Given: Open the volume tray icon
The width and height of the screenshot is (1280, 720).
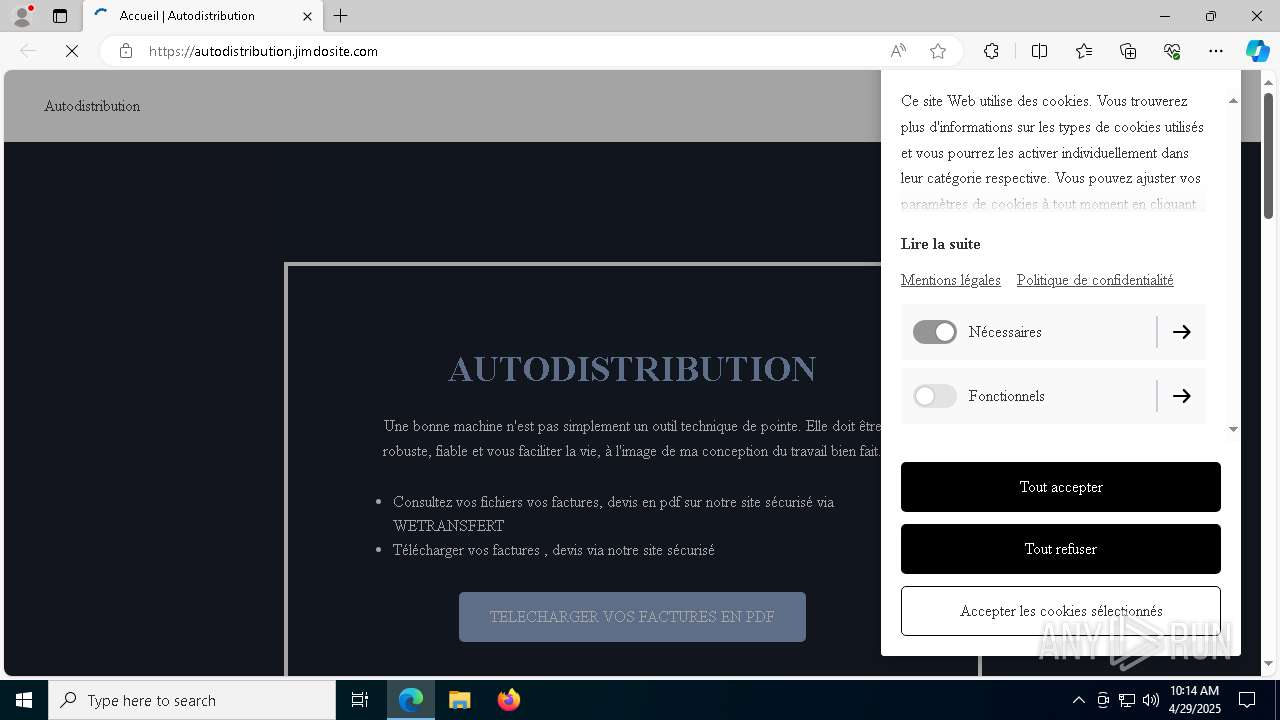Looking at the screenshot, I should [1151, 700].
